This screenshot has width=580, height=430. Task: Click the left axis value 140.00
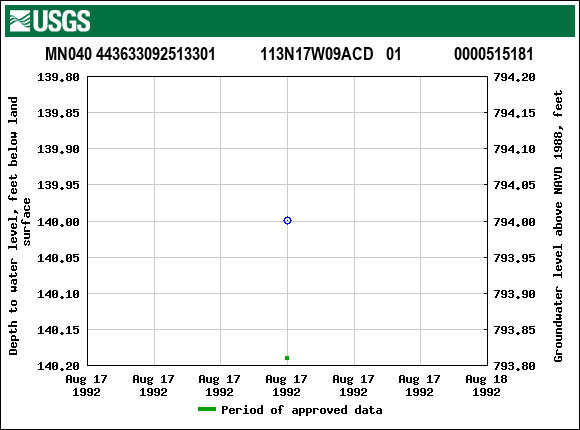[x=58, y=222]
